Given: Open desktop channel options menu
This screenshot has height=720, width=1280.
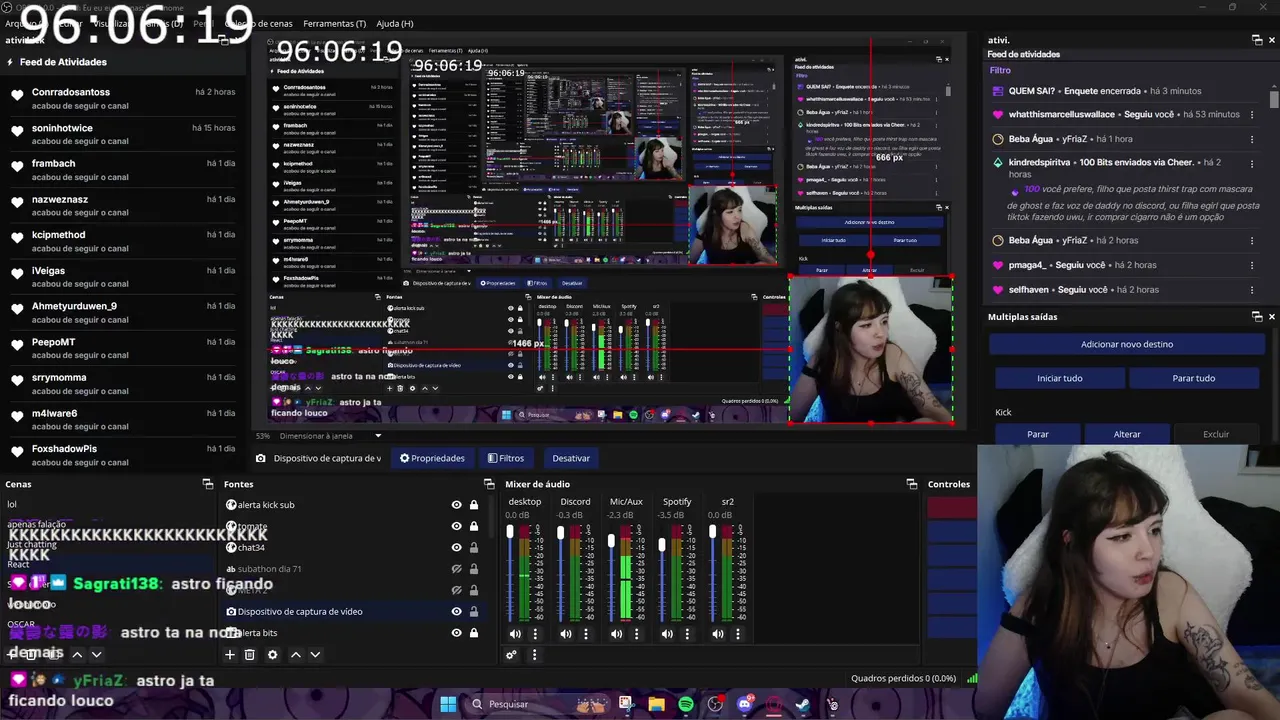Looking at the screenshot, I should pos(535,633).
